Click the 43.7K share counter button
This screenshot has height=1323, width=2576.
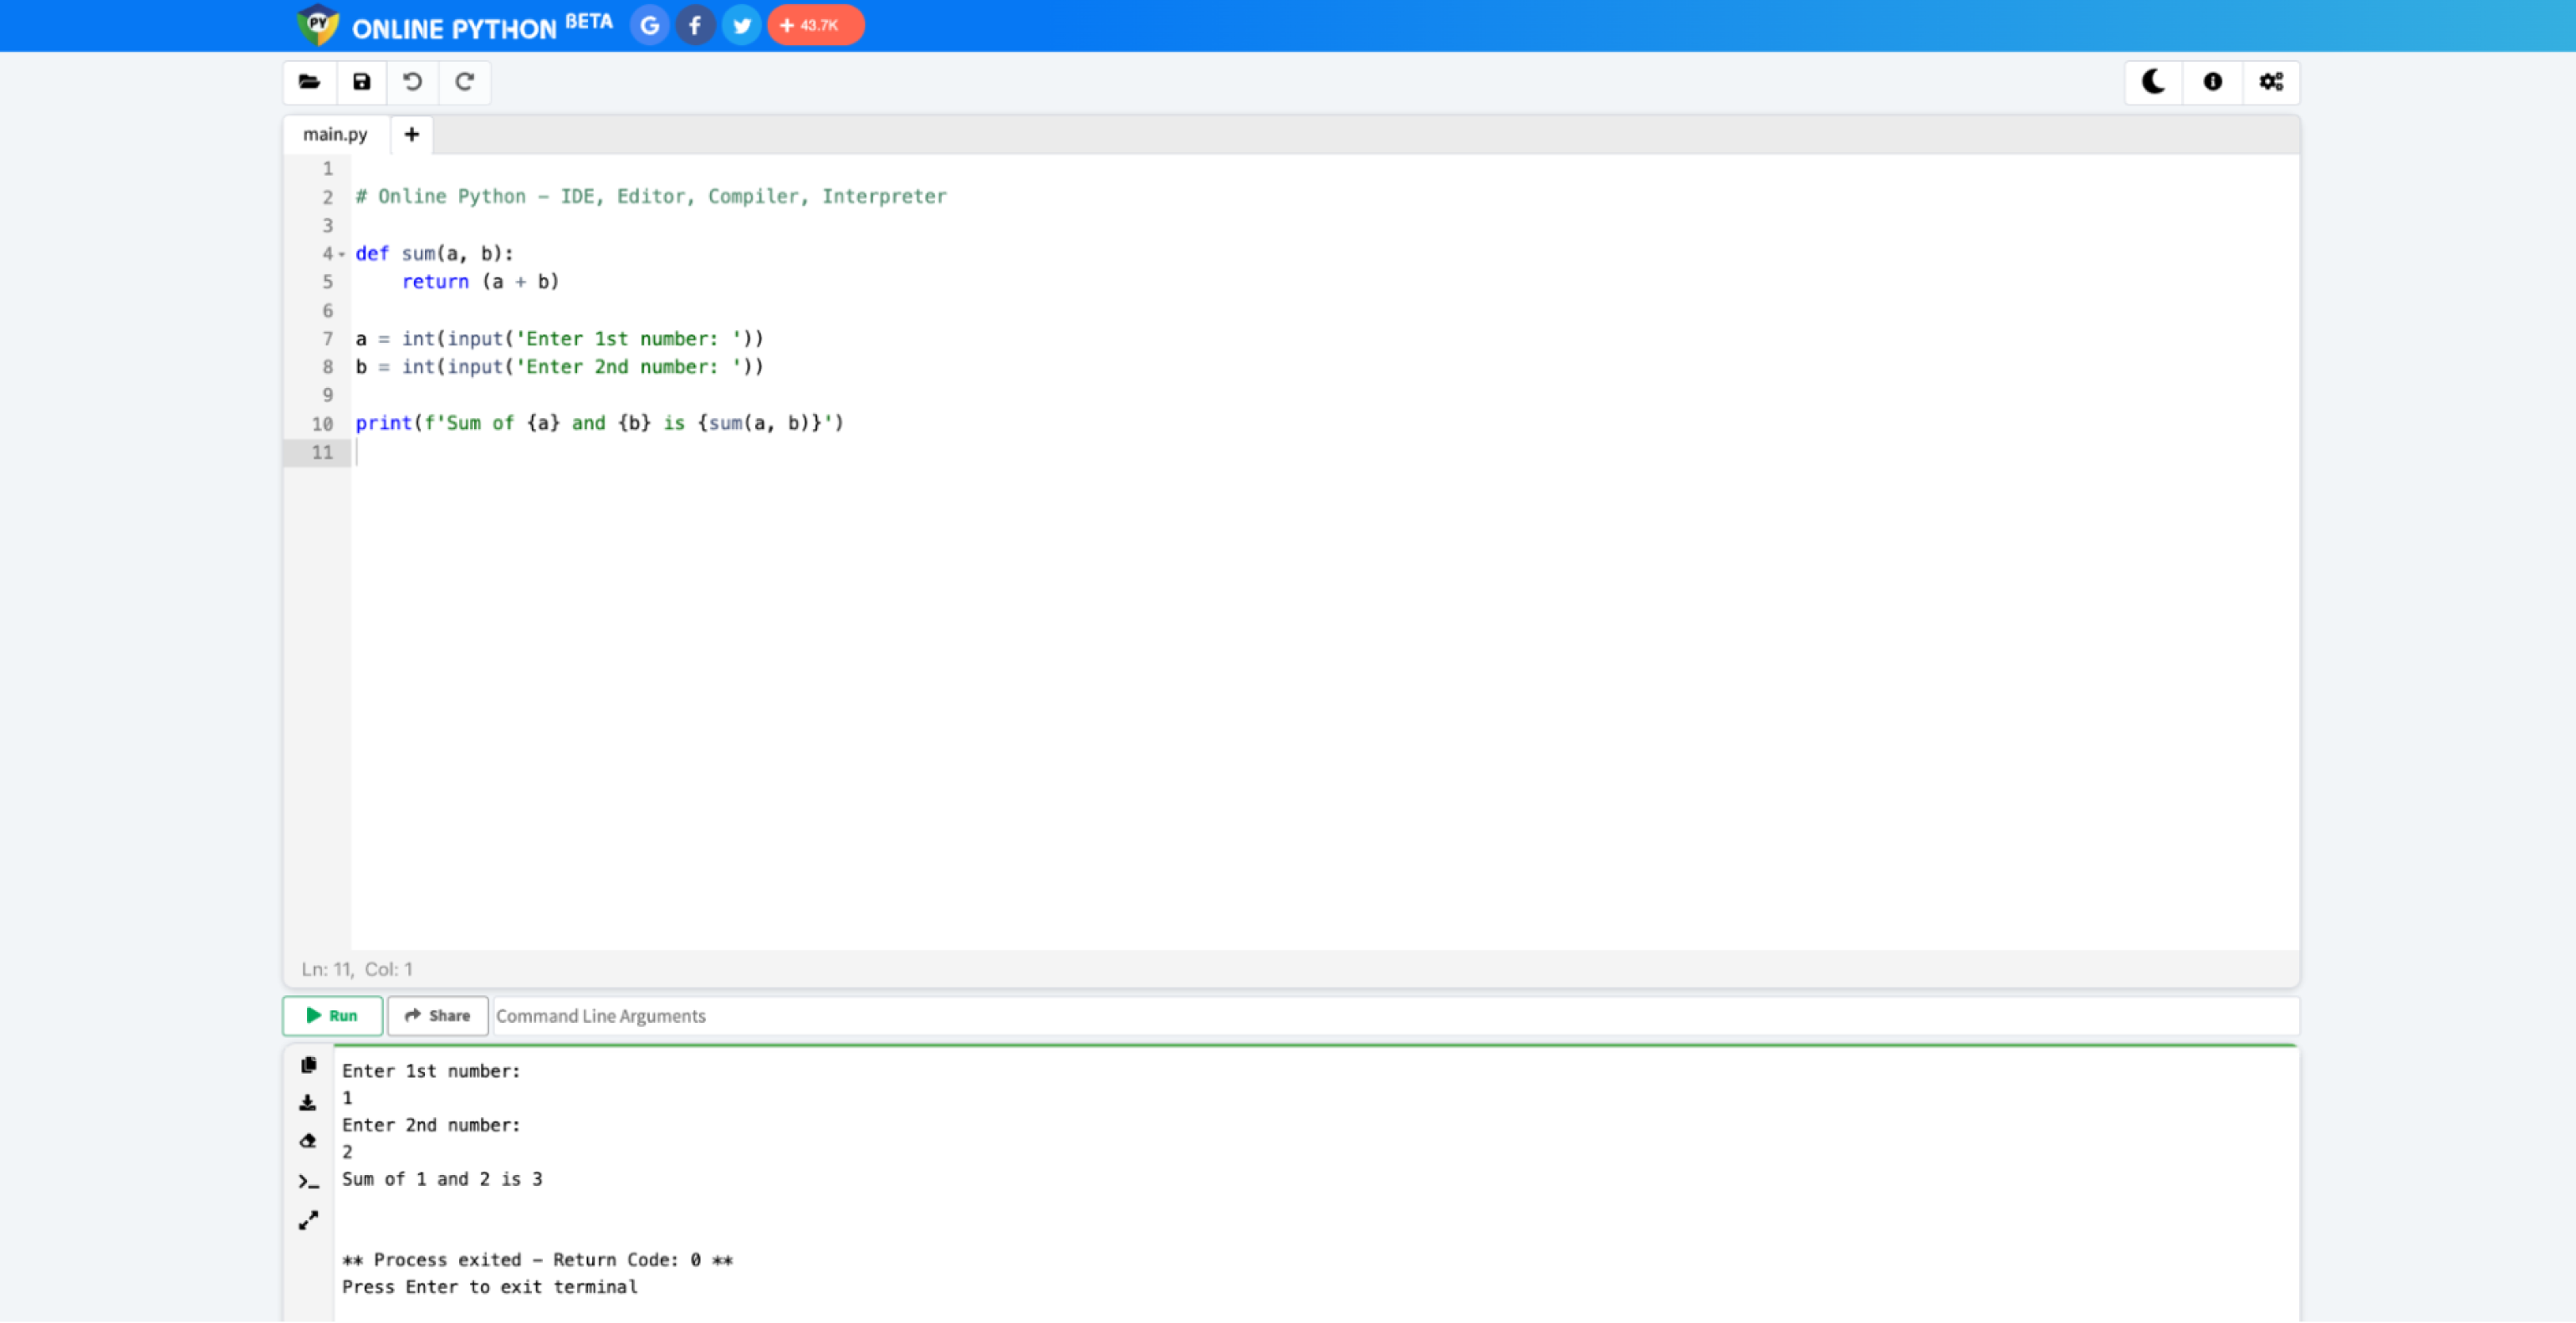coord(815,25)
